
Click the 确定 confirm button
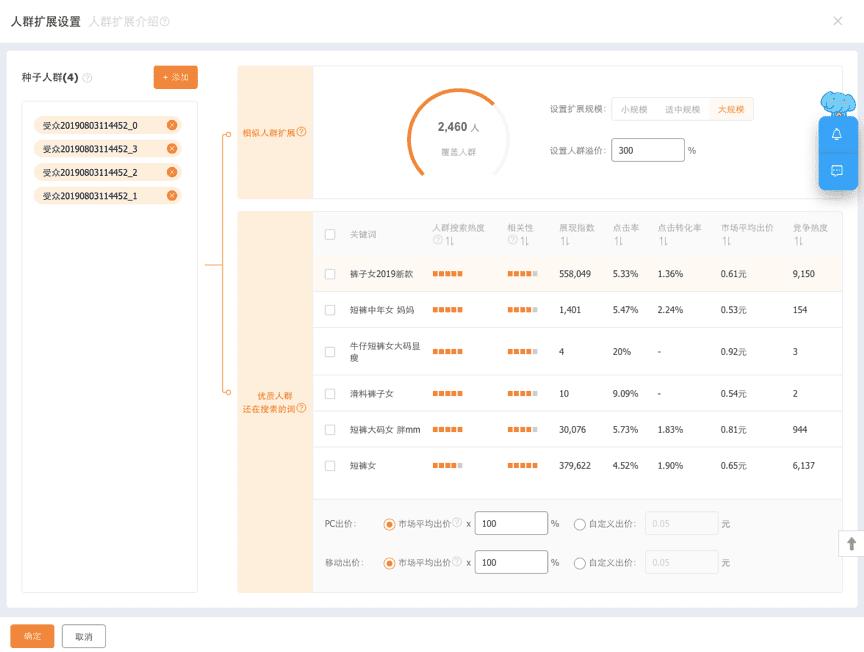pos(31,635)
